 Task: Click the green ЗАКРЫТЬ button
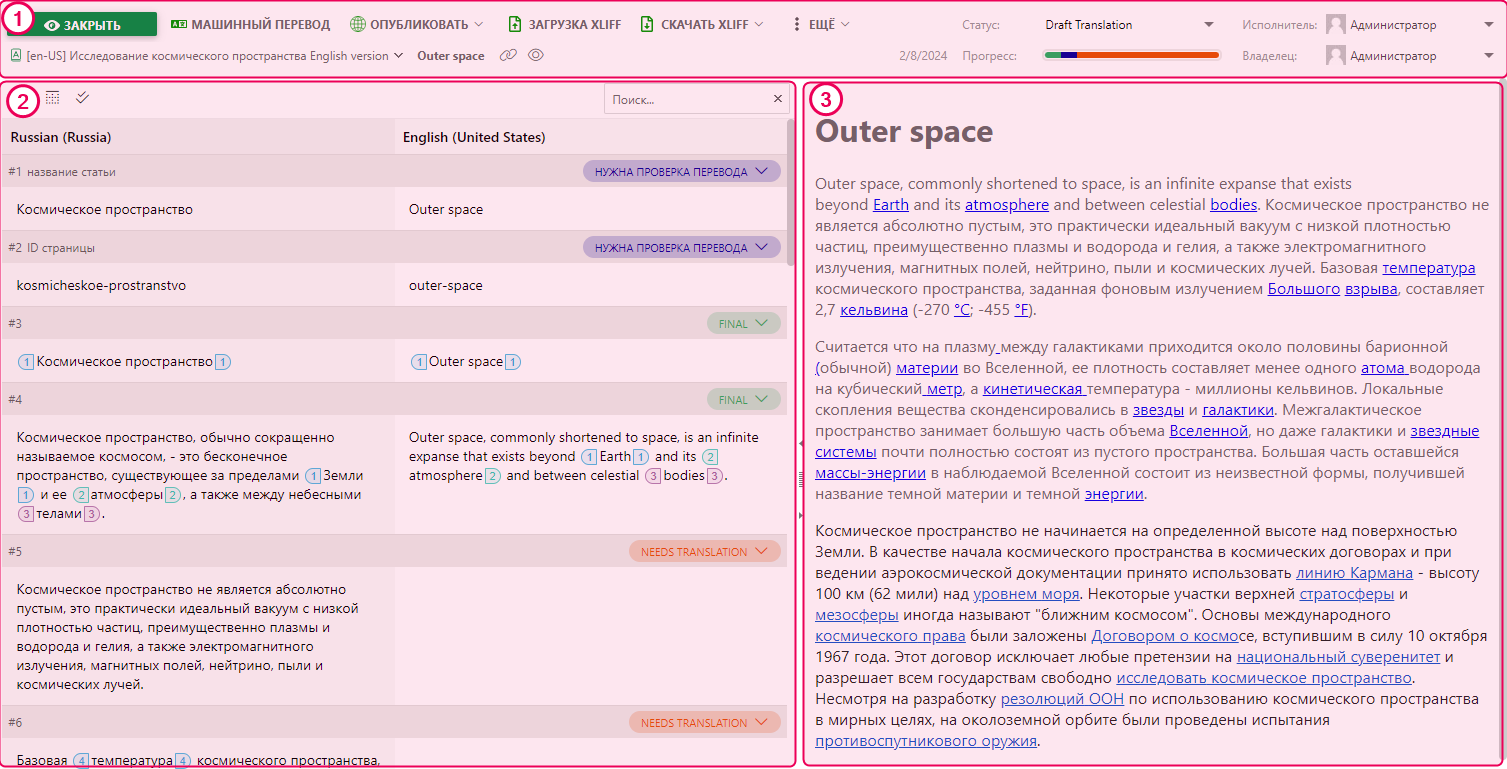point(82,25)
